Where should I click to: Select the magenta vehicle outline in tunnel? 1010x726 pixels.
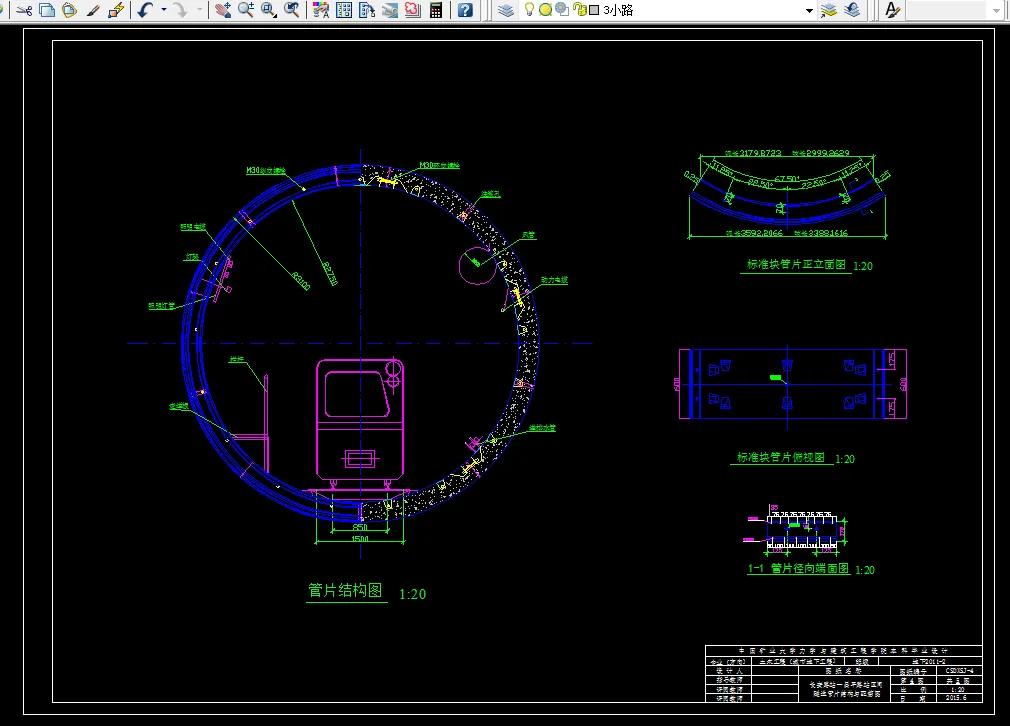[360, 419]
